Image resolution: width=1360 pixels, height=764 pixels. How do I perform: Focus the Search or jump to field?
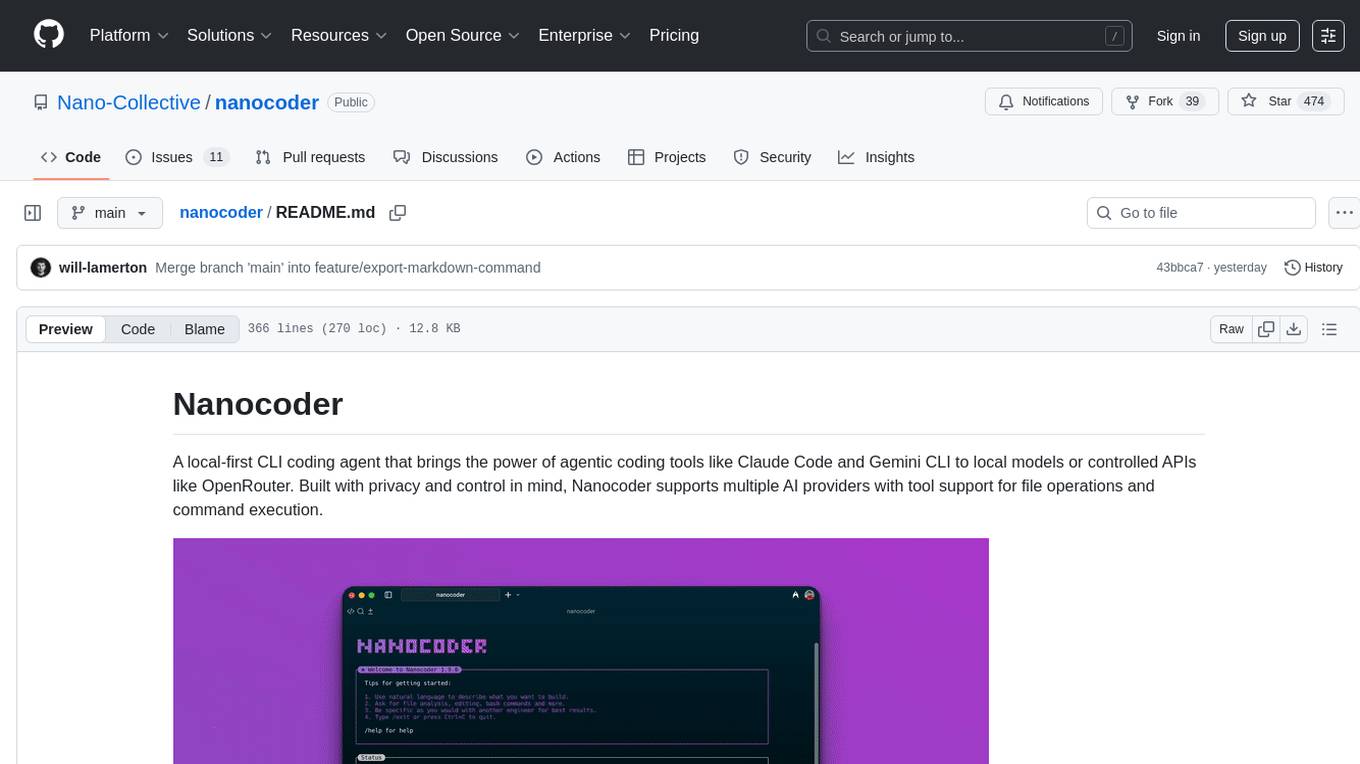[x=969, y=36]
